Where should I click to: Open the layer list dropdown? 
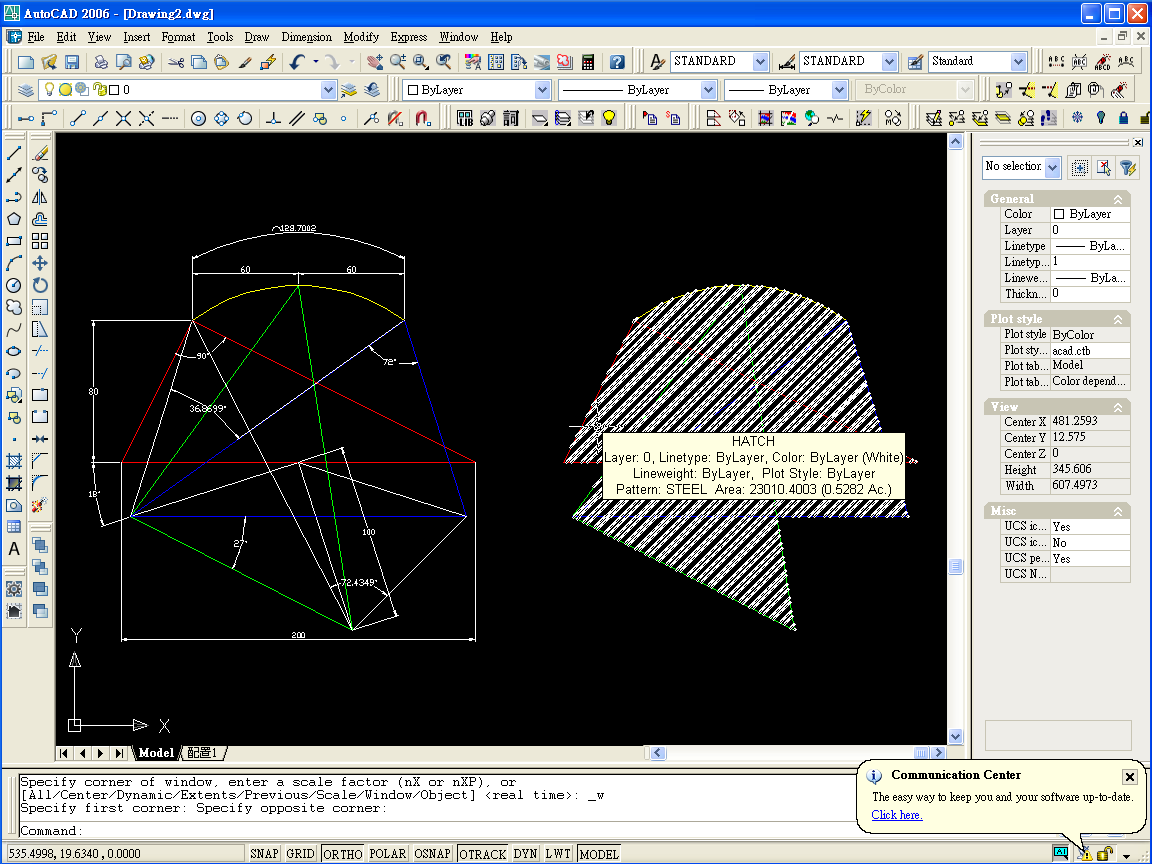click(328, 90)
